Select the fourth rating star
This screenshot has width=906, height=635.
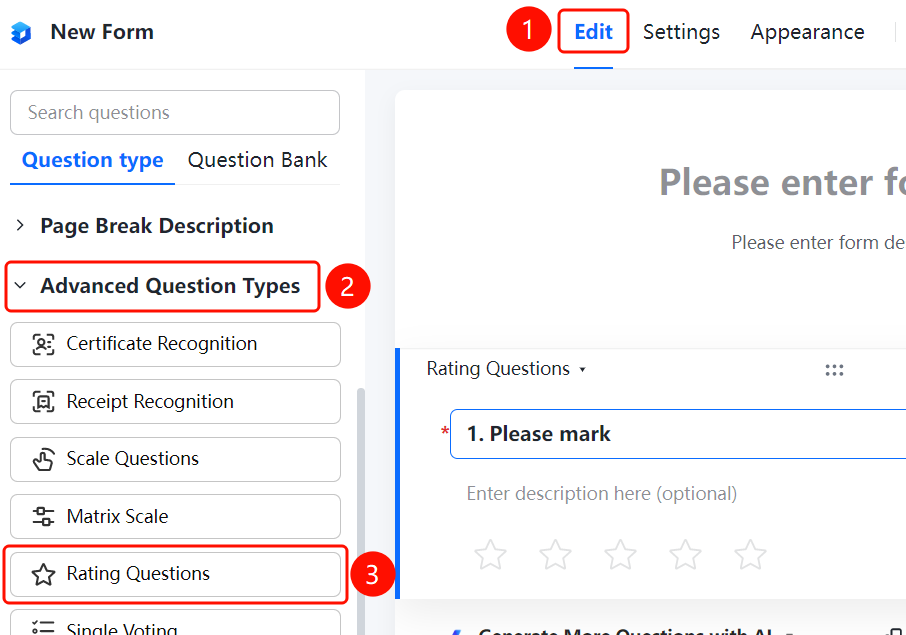[x=685, y=555]
